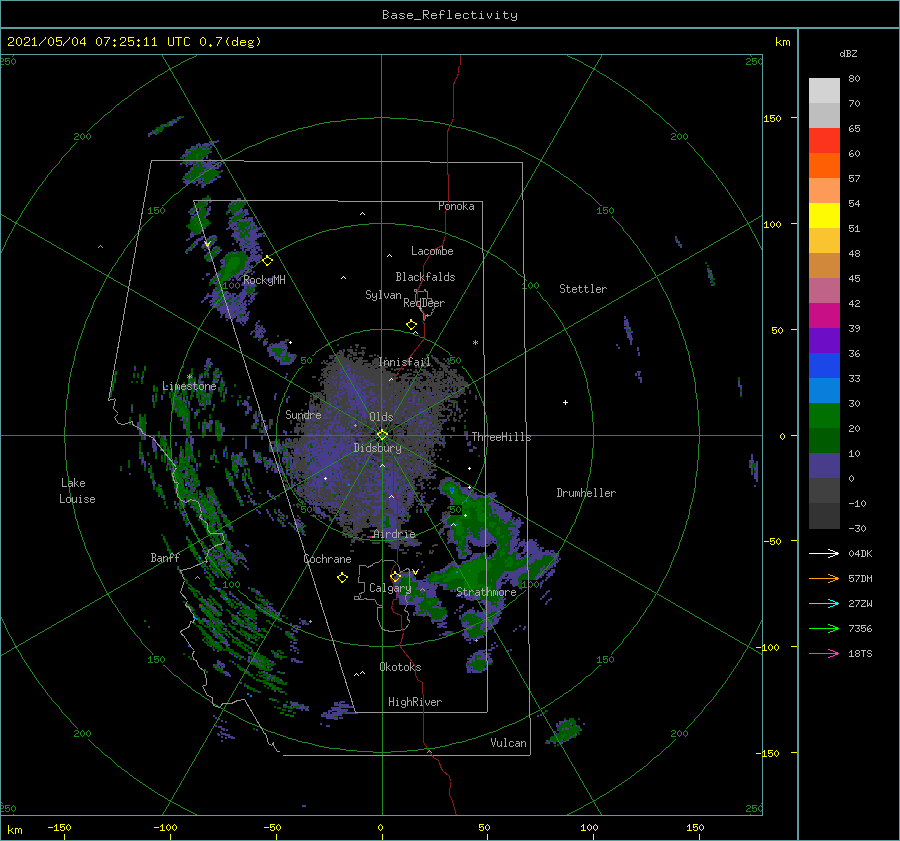Click the Cochrane town label
Screen dimensions: 900x841
point(327,559)
